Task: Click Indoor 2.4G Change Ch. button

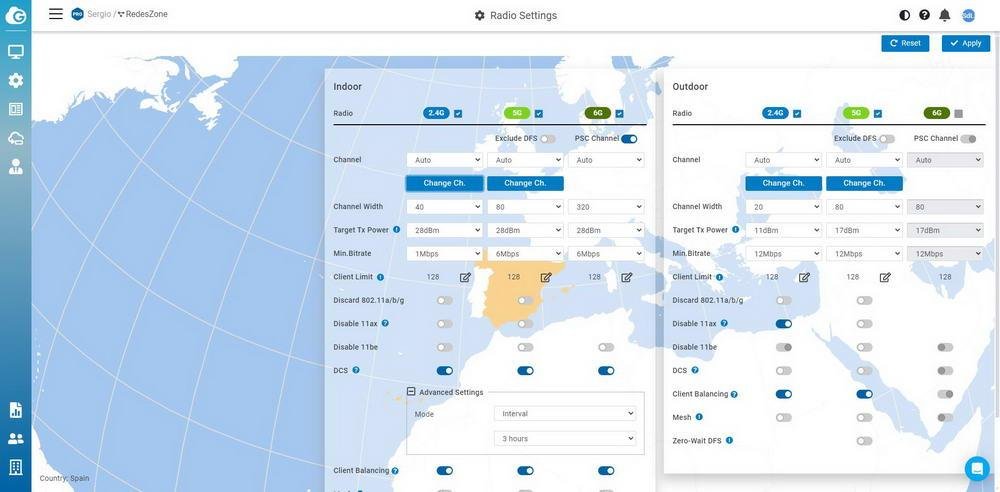Action: 445,183
